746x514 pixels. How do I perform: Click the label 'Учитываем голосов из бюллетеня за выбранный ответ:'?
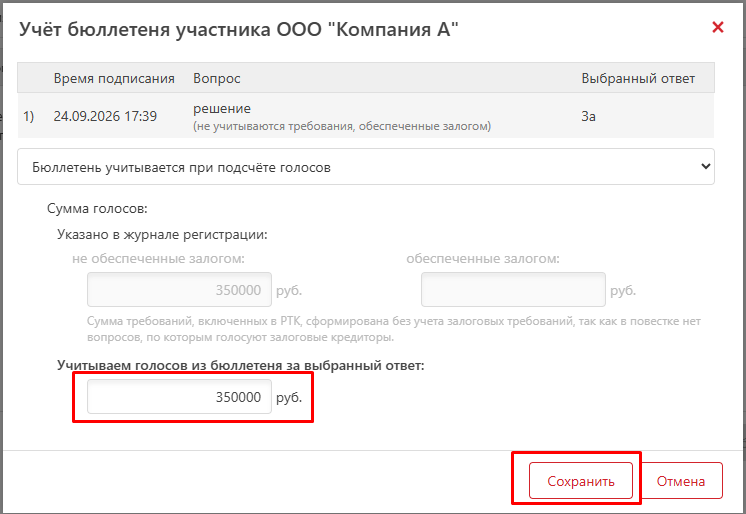click(241, 365)
